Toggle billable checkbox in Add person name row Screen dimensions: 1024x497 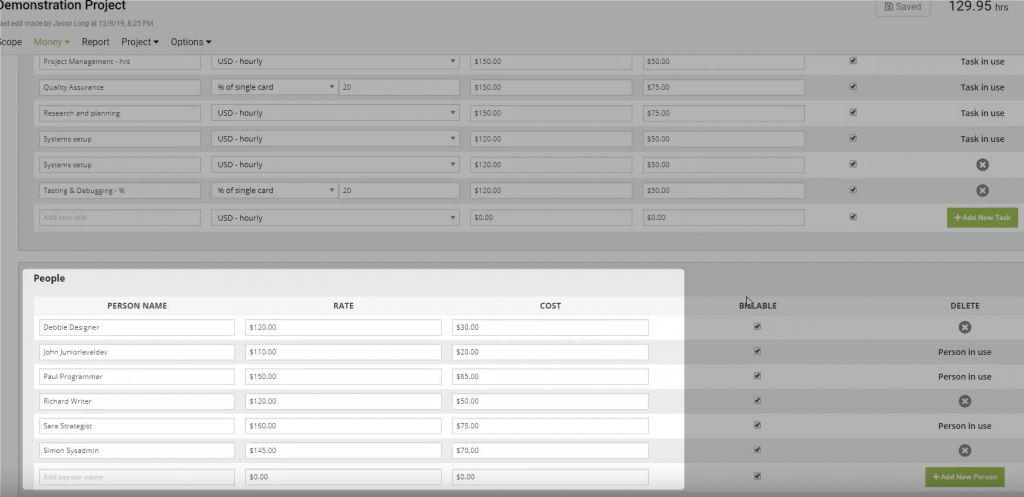coord(758,476)
